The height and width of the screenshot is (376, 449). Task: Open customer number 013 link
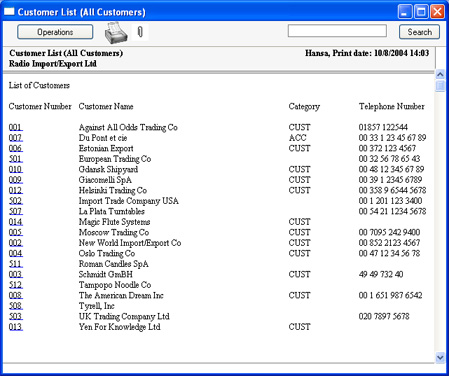tap(16, 327)
